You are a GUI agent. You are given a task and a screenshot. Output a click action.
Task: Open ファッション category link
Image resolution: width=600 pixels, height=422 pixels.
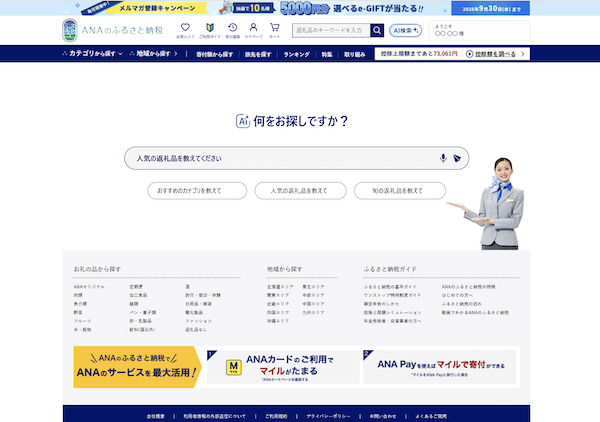tap(198, 321)
